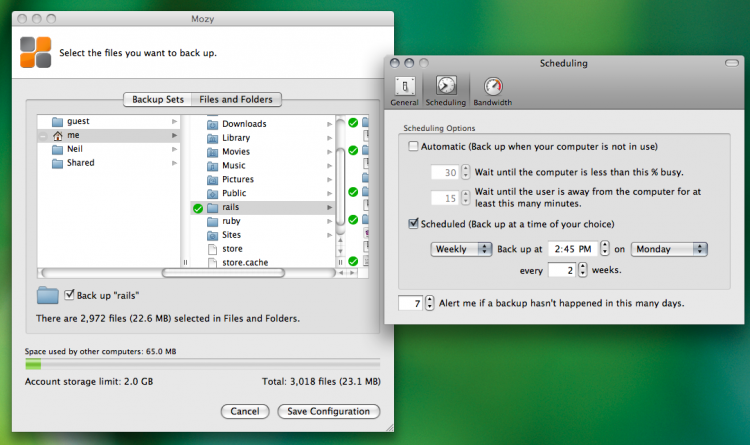Click the every 2 weeks field
The width and height of the screenshot is (750, 445).
click(x=562, y=270)
